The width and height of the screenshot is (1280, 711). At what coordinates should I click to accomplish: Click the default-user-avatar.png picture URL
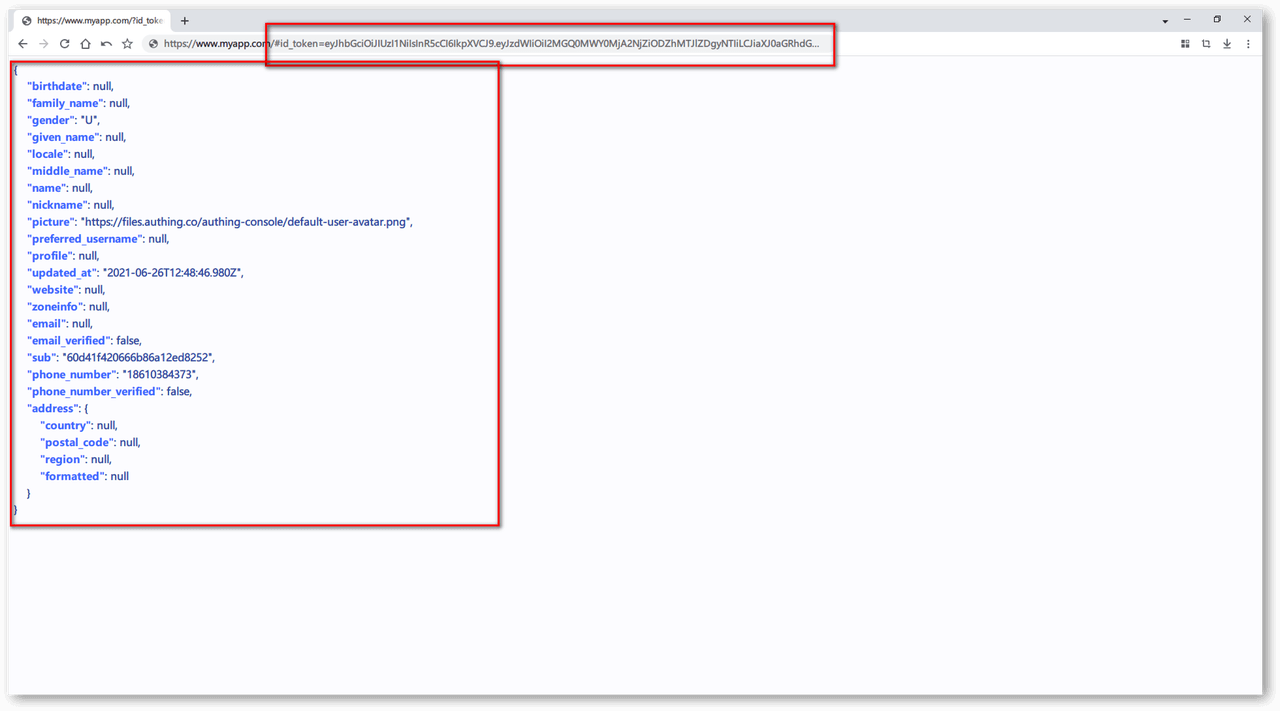(246, 222)
